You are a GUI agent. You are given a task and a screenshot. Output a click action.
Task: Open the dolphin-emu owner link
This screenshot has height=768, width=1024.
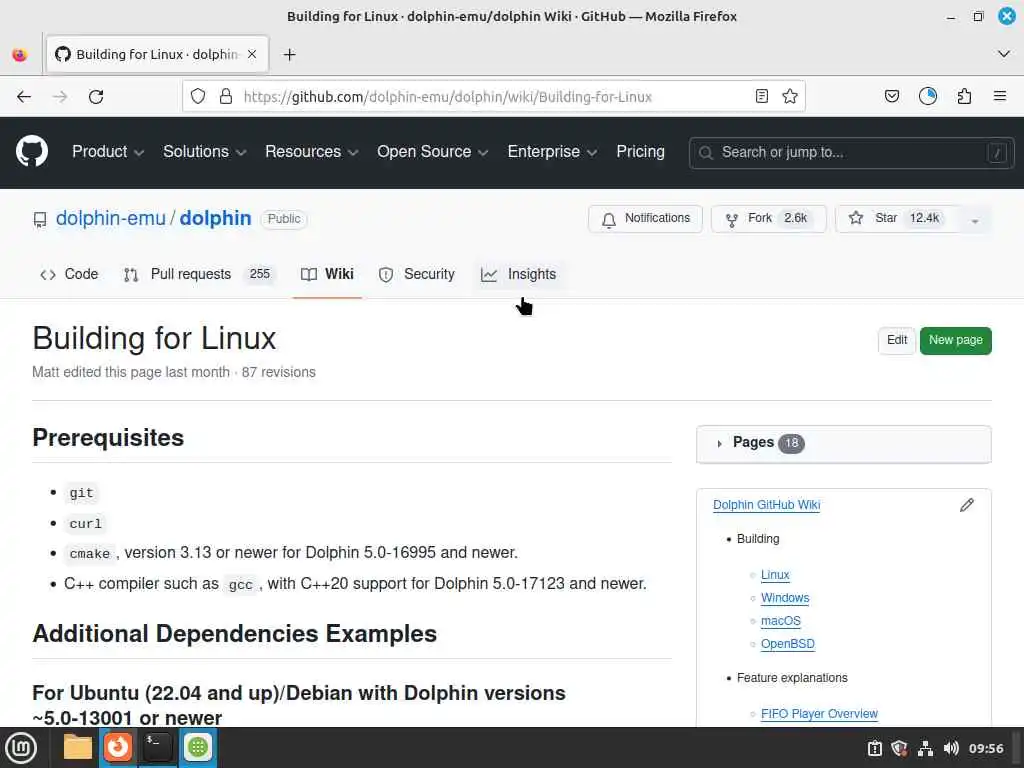(110, 218)
